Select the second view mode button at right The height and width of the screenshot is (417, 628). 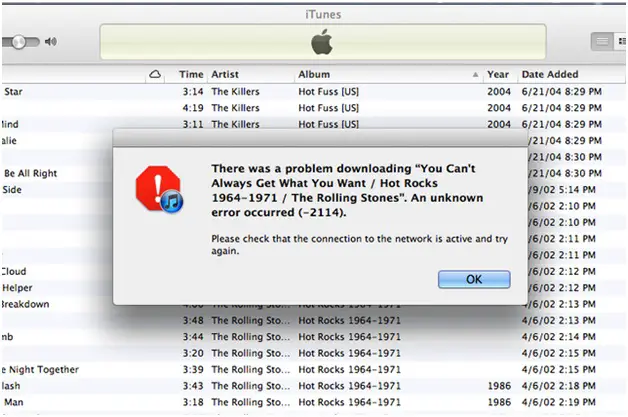click(620, 41)
